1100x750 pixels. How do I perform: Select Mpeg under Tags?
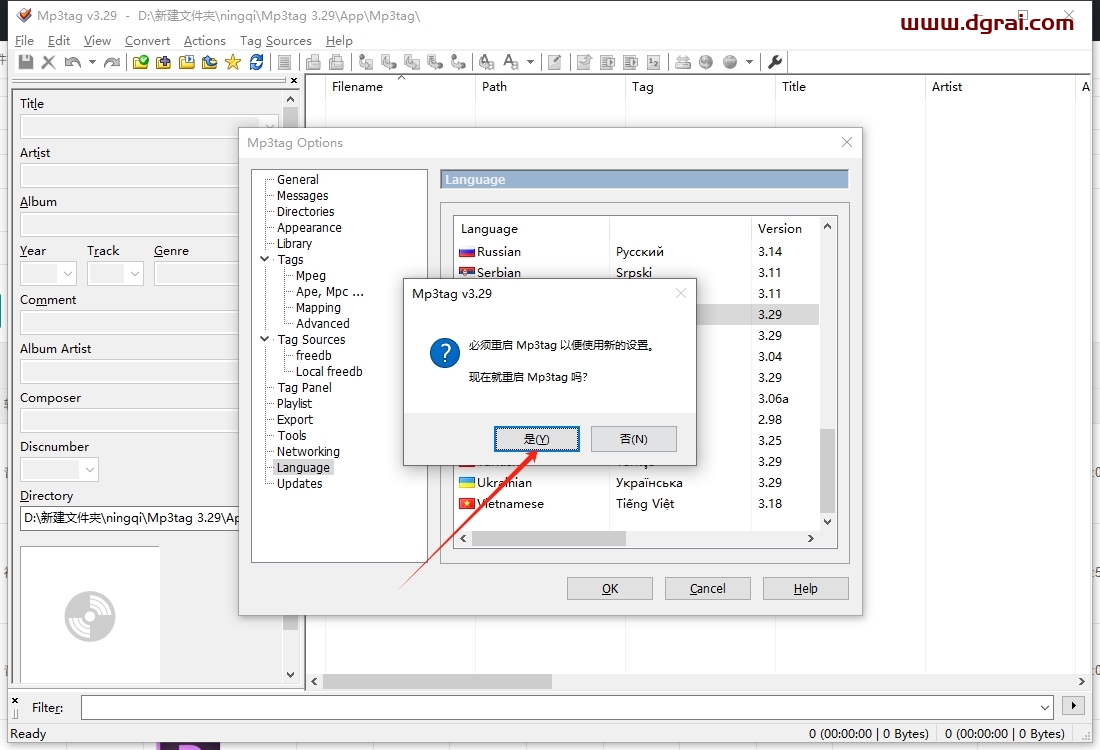[311, 276]
